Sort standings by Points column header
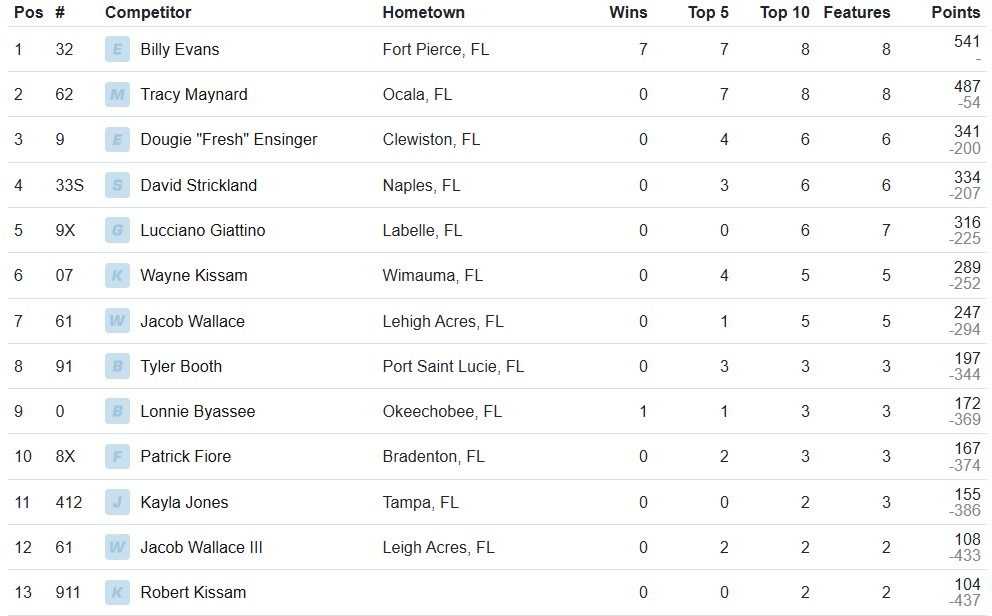This screenshot has width=992, height=616. pos(955,13)
